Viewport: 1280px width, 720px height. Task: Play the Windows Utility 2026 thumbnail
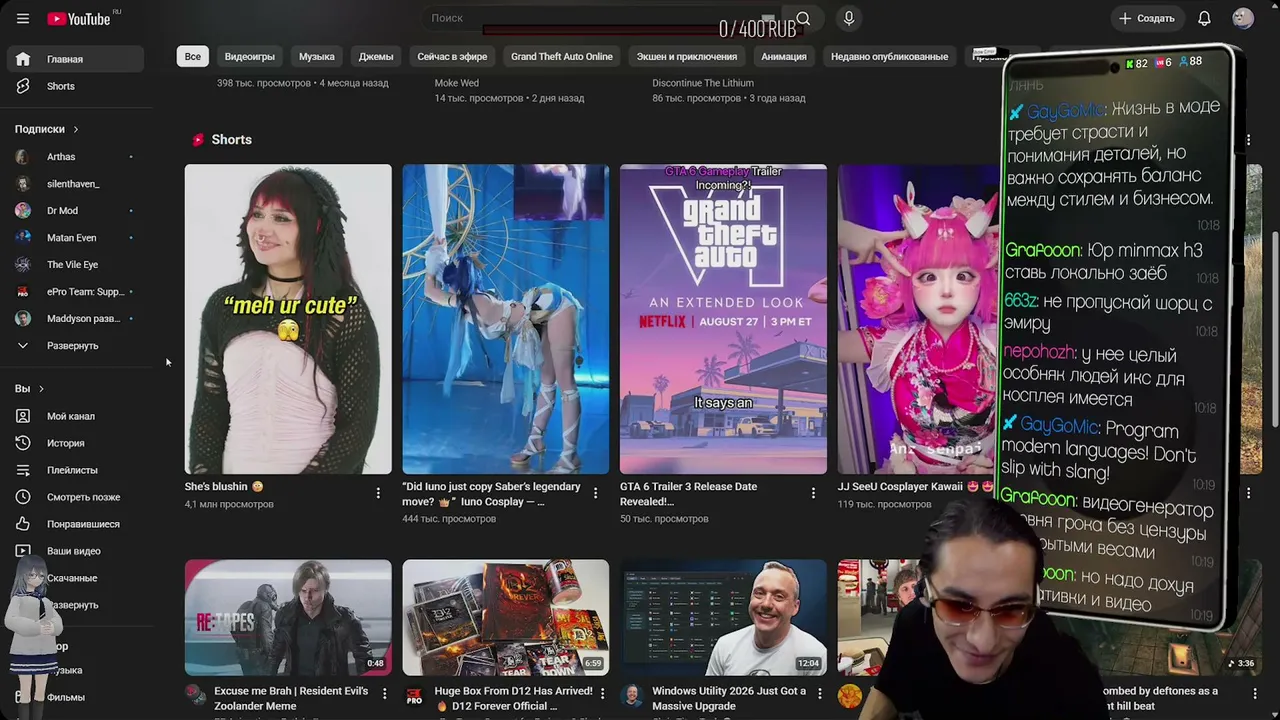point(723,617)
